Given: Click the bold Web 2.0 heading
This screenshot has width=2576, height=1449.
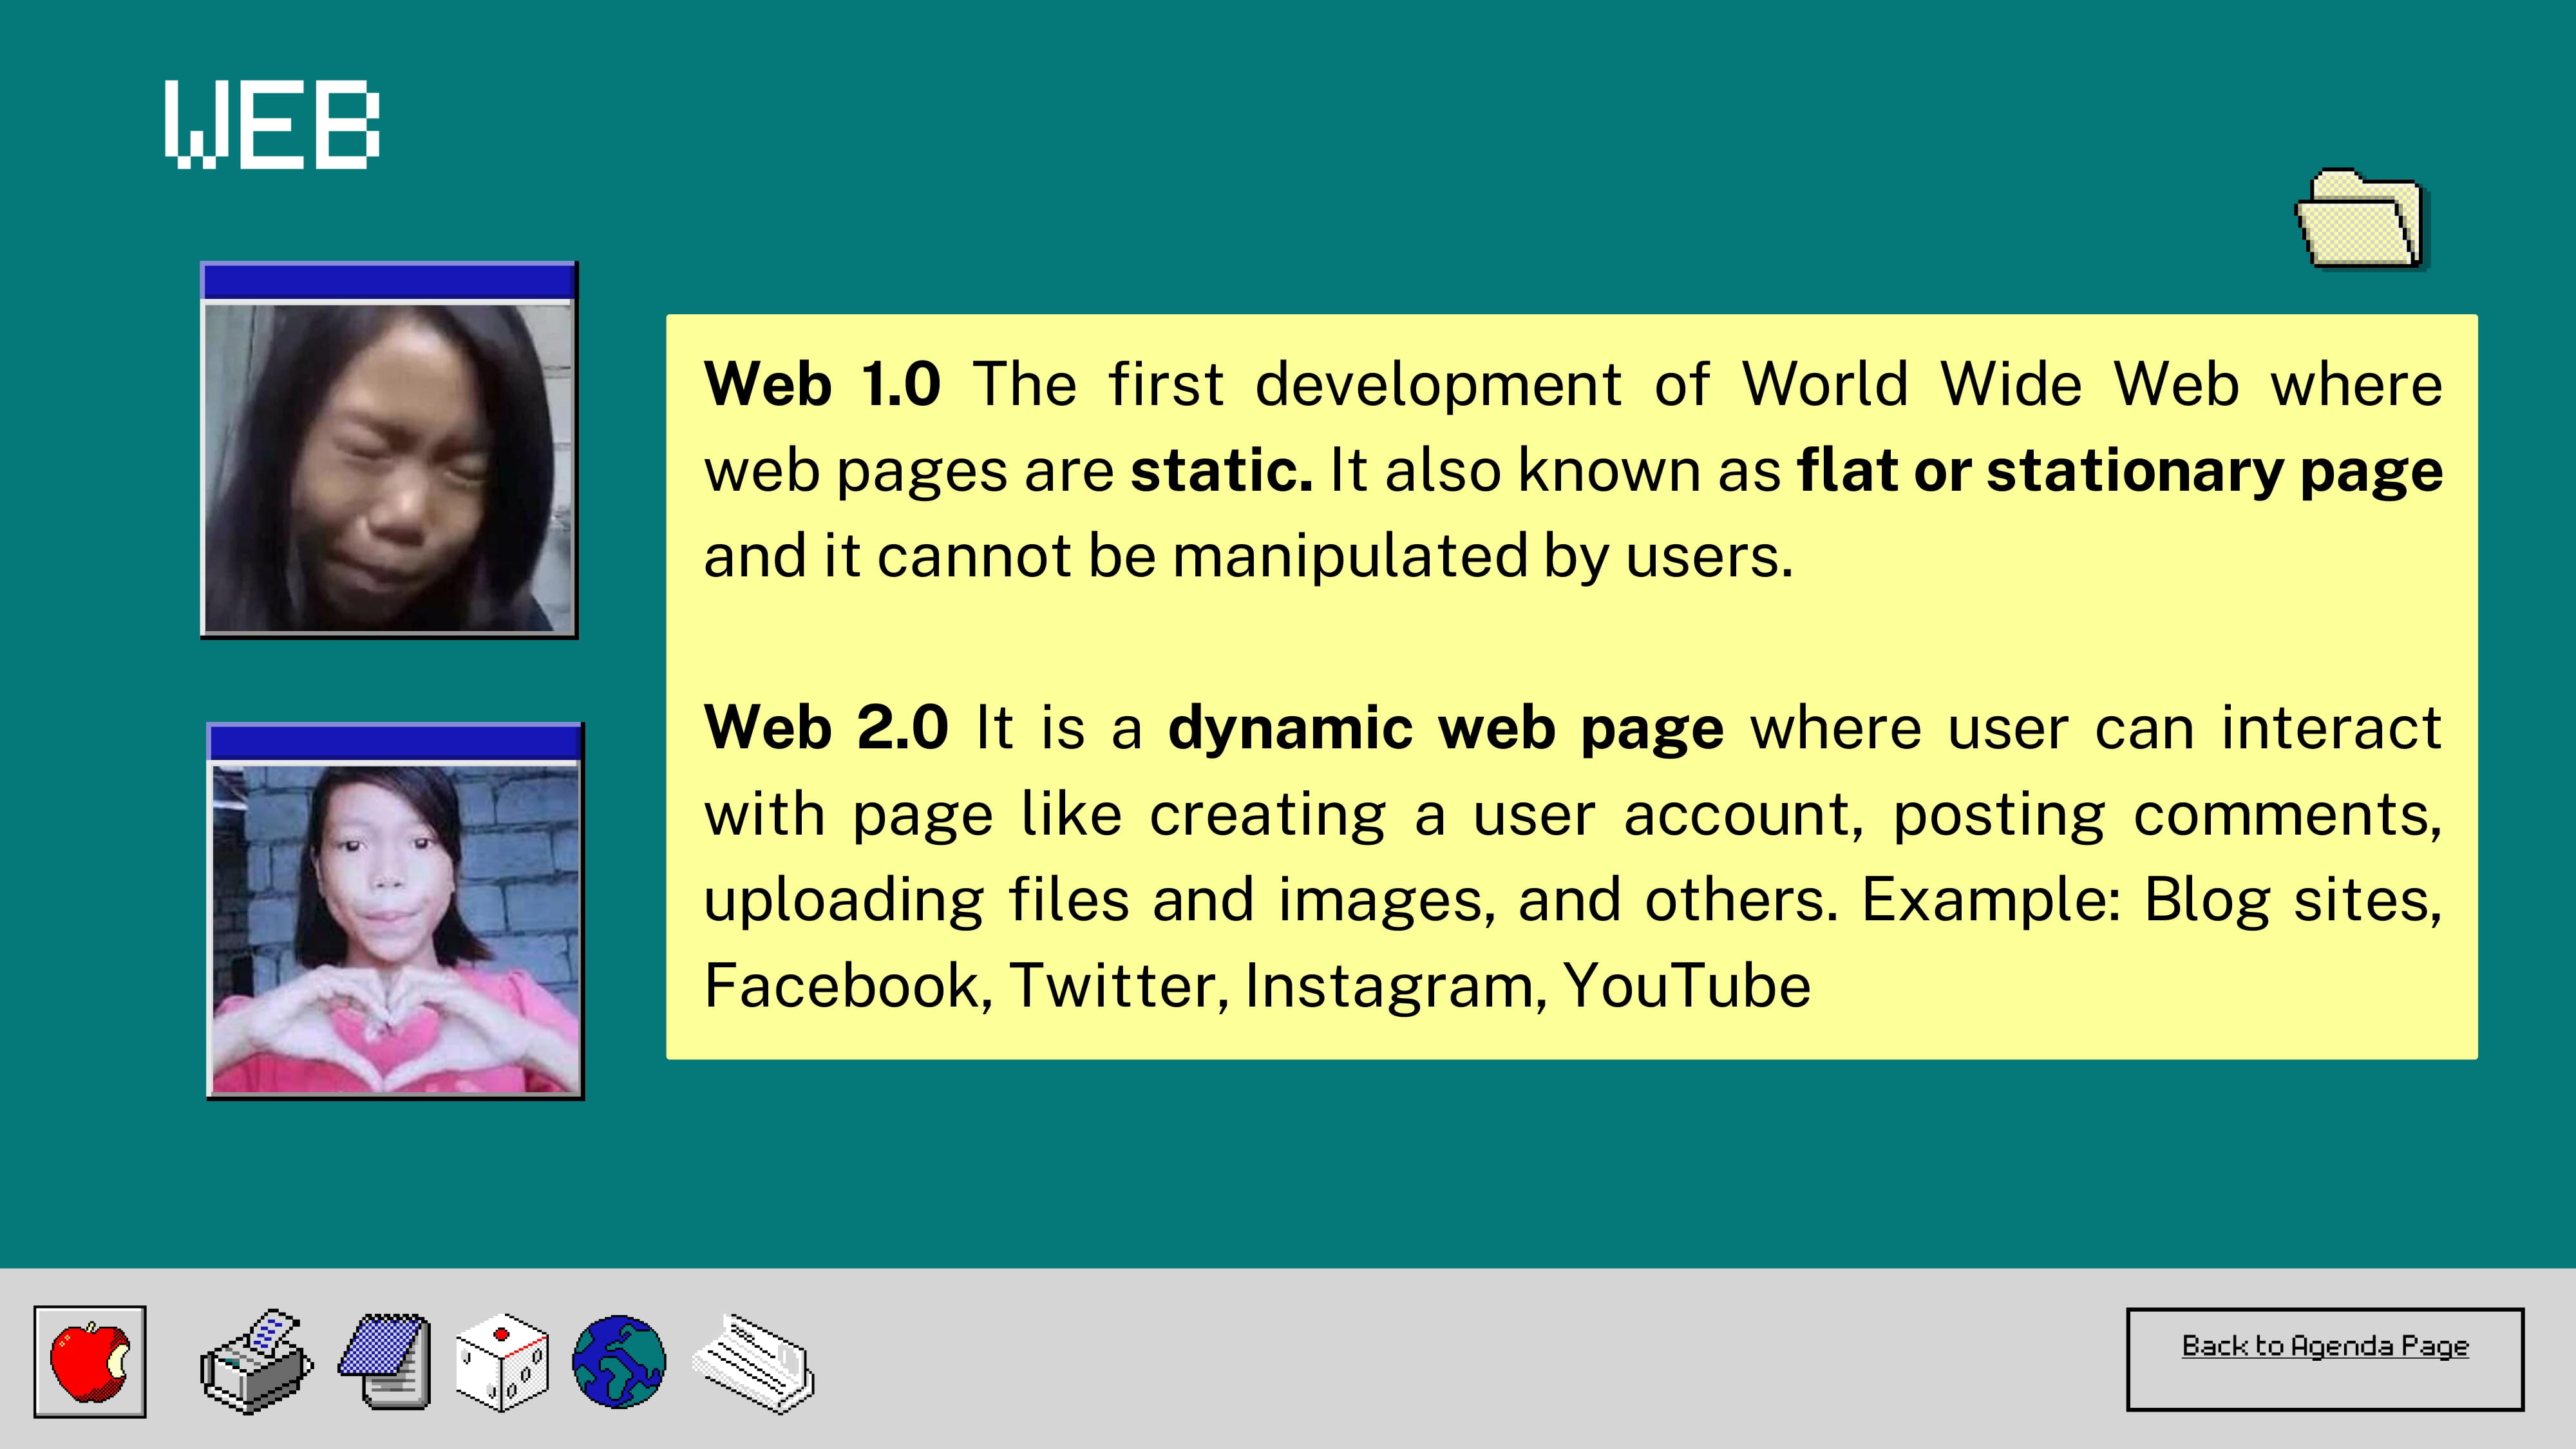Looking at the screenshot, I should (826, 727).
